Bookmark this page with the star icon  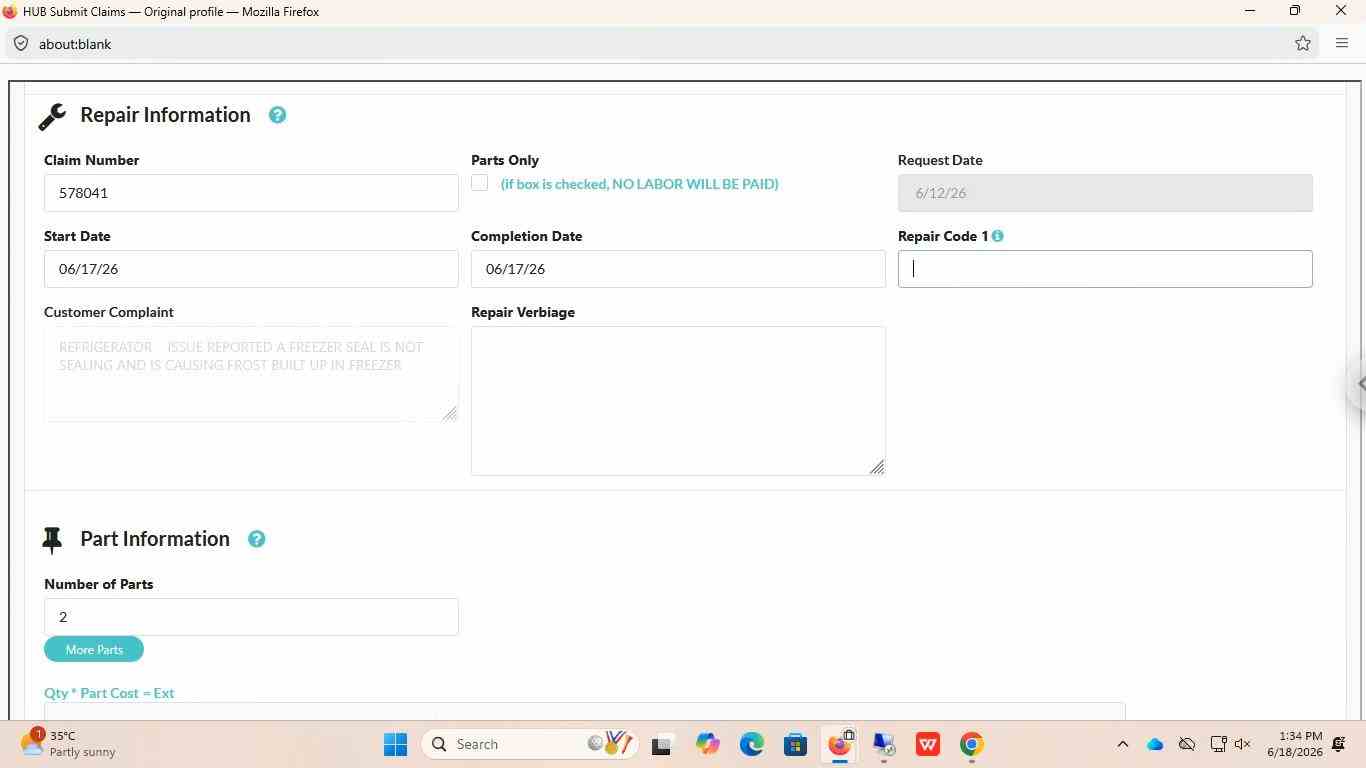tap(1302, 44)
